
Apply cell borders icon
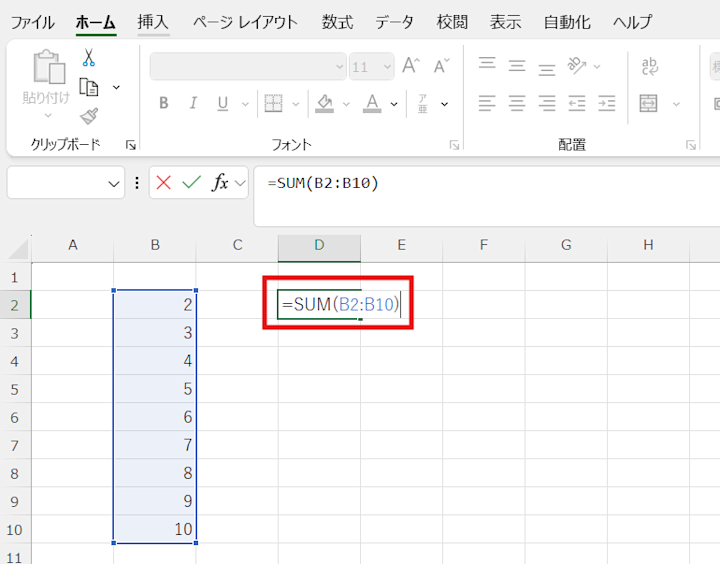(x=273, y=103)
